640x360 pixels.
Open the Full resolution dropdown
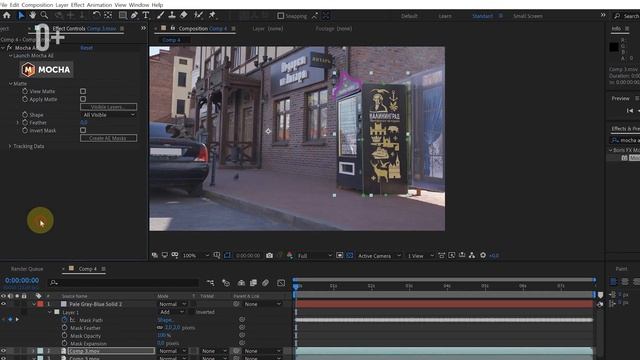314,256
